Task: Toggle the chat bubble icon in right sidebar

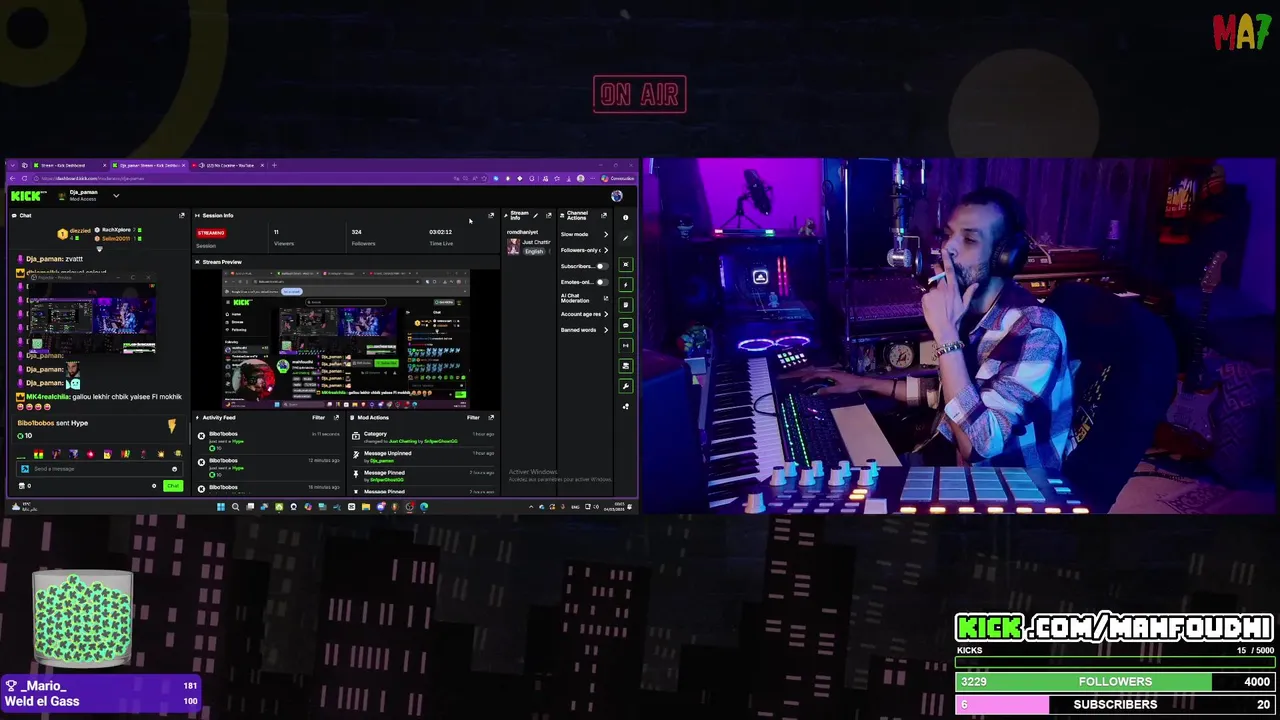Action: [x=626, y=325]
